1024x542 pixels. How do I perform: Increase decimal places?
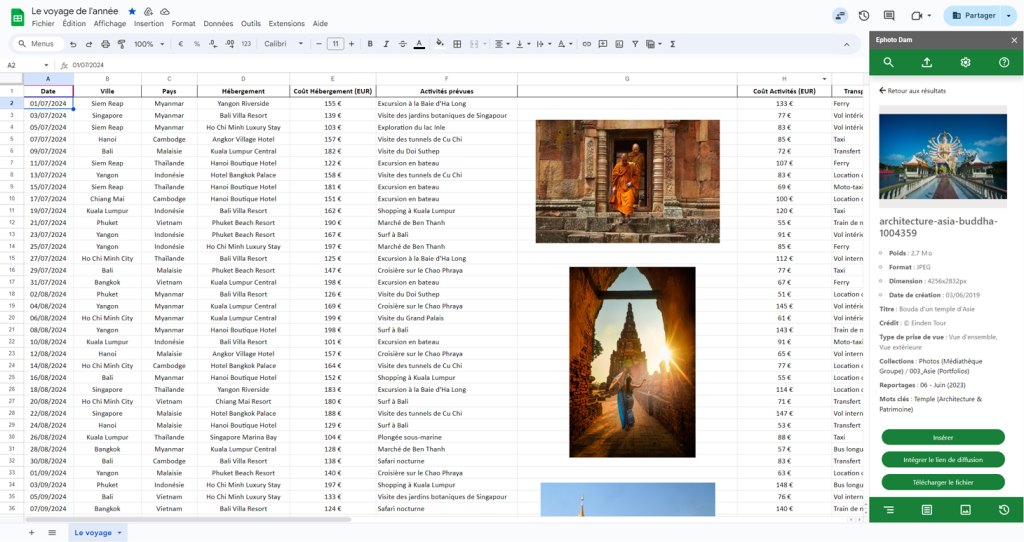pyautogui.click(x=229, y=44)
